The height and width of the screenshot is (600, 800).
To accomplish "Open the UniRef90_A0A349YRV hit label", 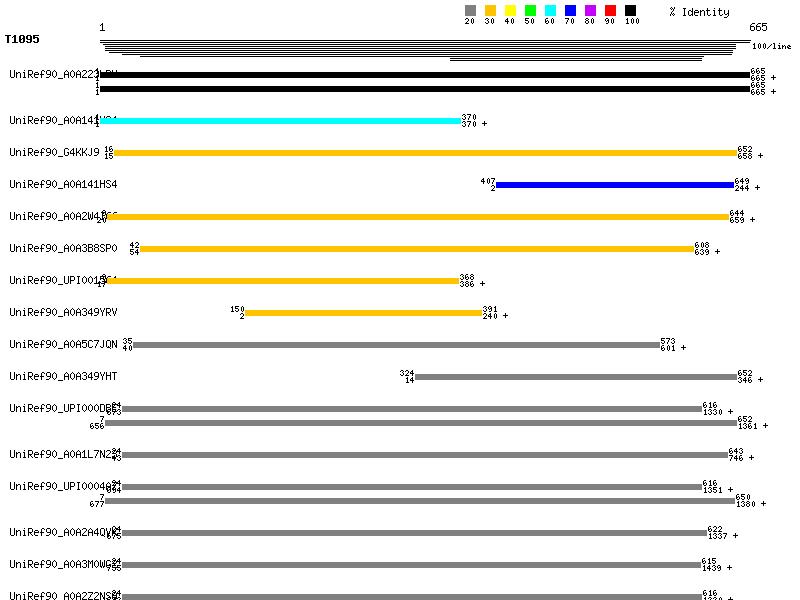I will (x=63, y=313).
